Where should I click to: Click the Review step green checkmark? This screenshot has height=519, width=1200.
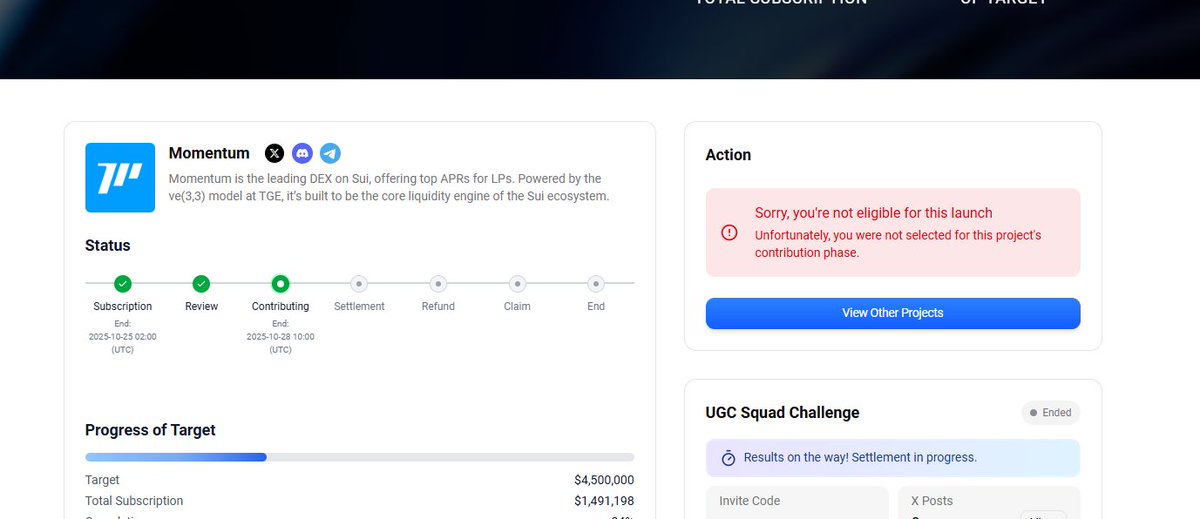201,284
